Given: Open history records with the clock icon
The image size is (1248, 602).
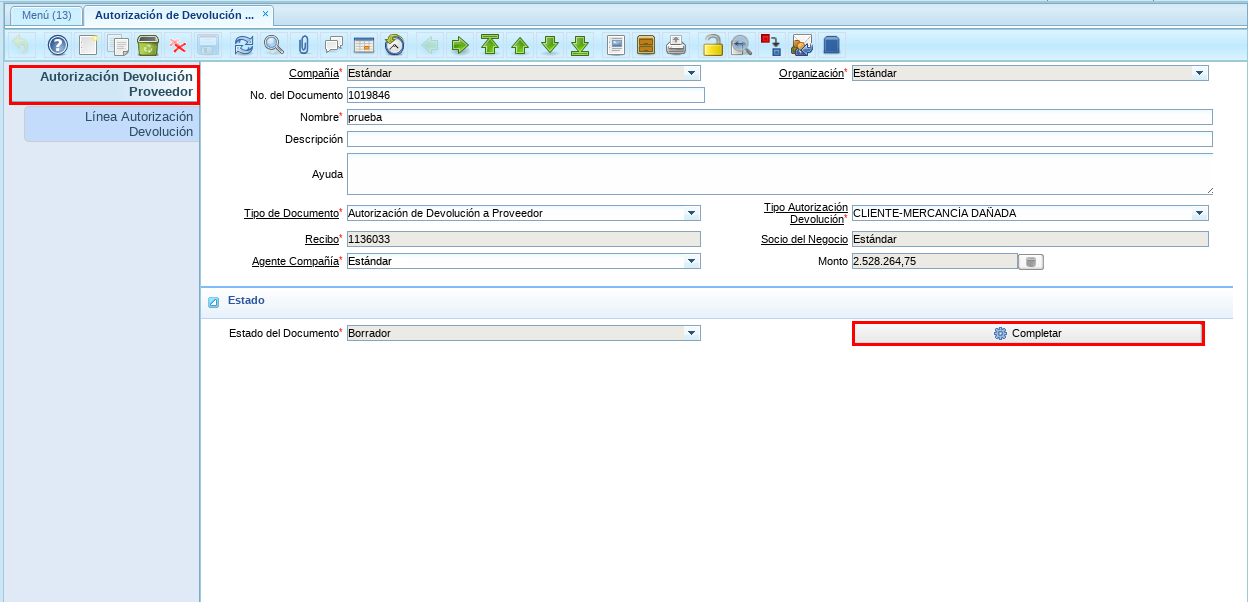Looking at the screenshot, I should 394,45.
